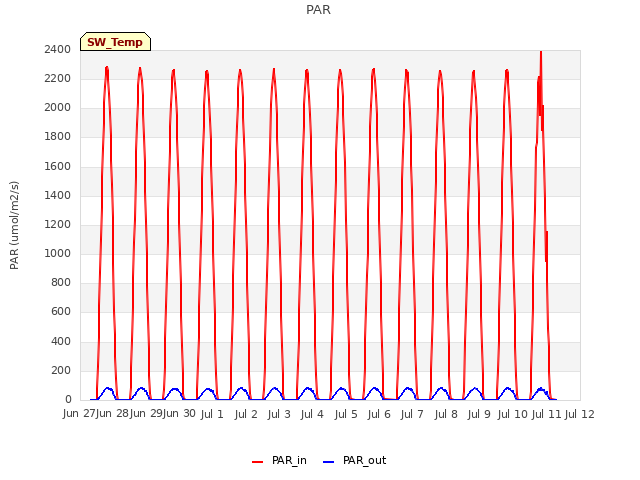640x480 pixels.
Task: Click the 2000 y-axis tick label
Action: tap(58, 108)
